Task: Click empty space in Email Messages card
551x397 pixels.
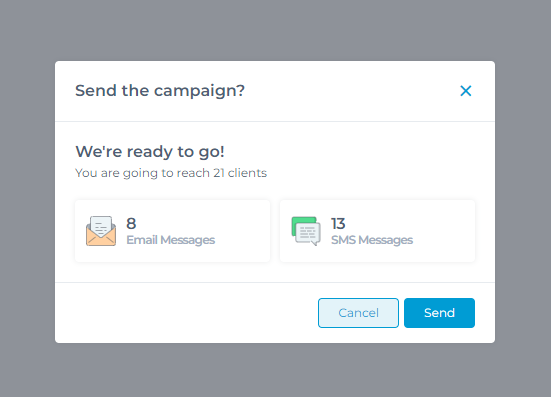Action: coord(242,231)
